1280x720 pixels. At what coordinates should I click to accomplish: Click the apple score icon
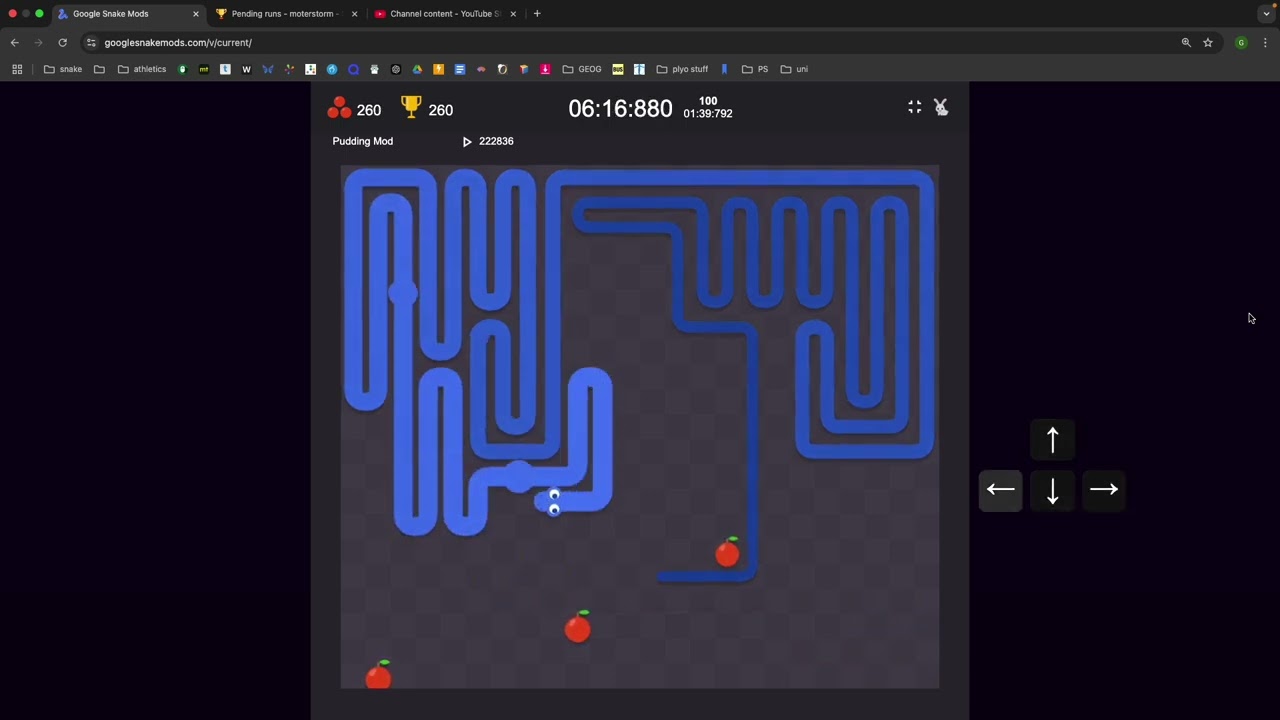(339, 107)
